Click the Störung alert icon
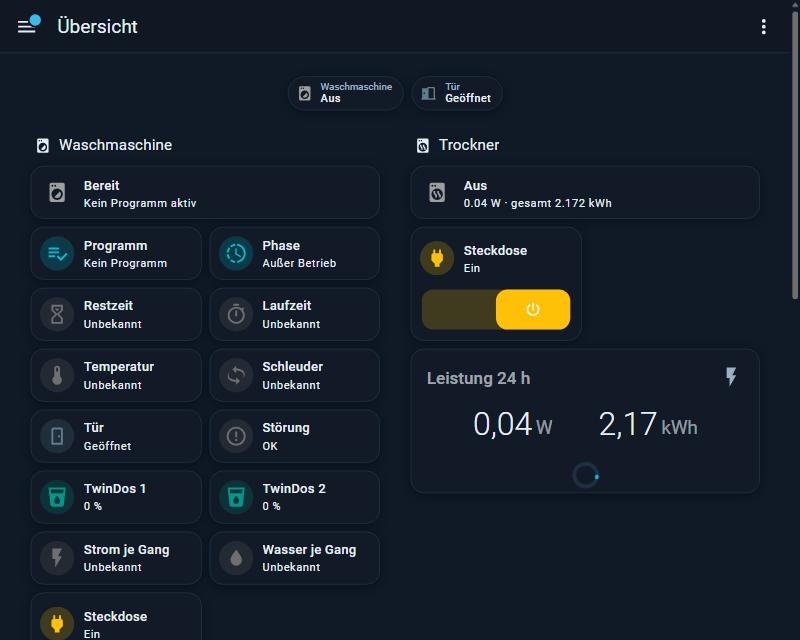The image size is (800, 640). (x=236, y=436)
